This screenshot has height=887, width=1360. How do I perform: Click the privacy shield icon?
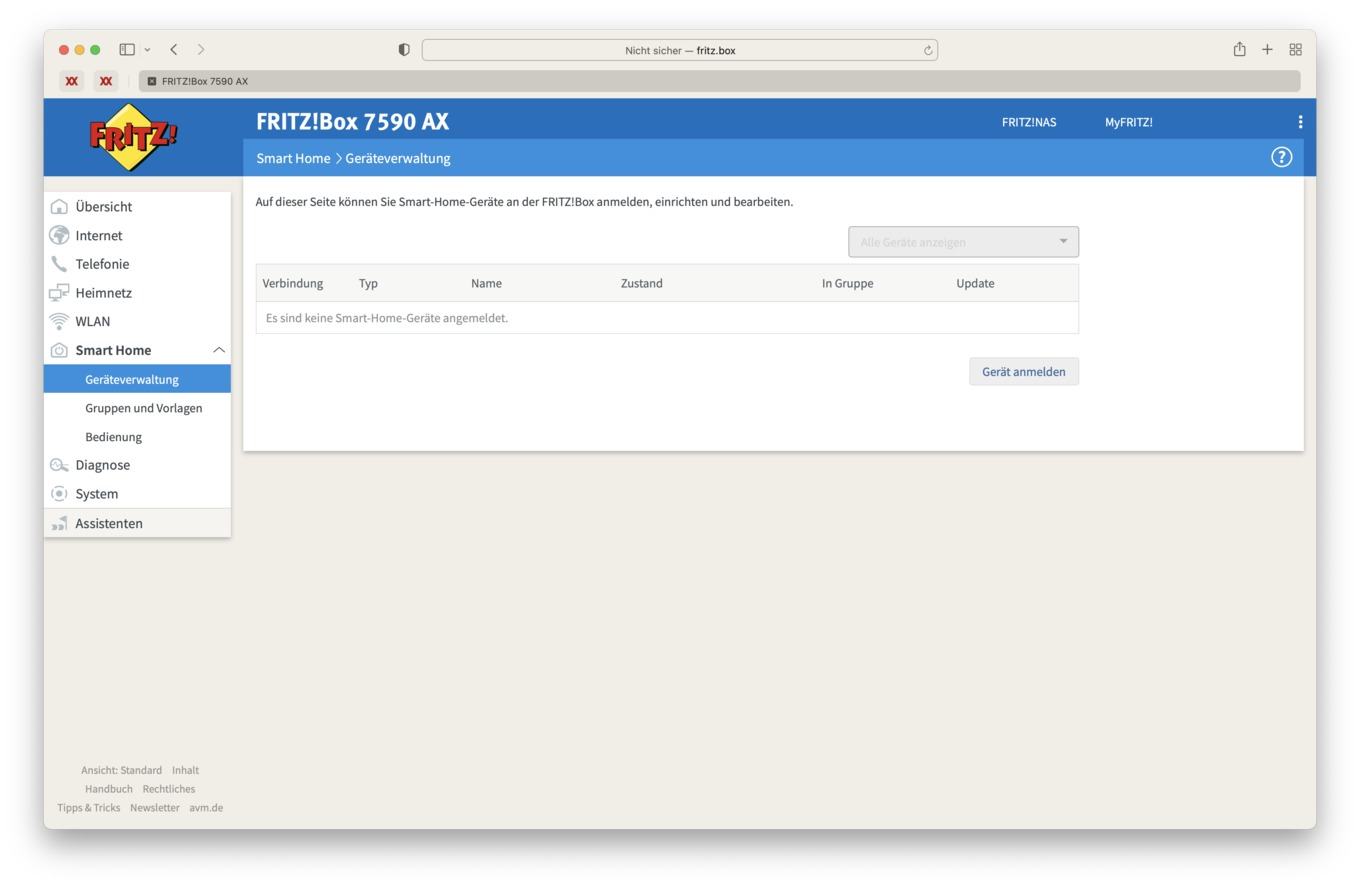[x=404, y=50]
